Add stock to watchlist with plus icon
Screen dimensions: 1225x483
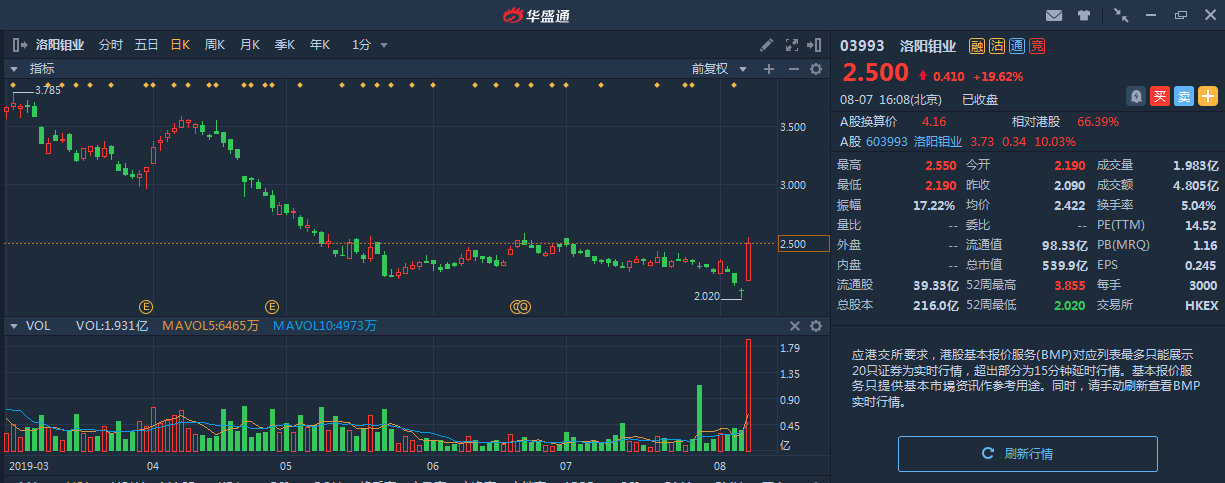click(x=1208, y=96)
